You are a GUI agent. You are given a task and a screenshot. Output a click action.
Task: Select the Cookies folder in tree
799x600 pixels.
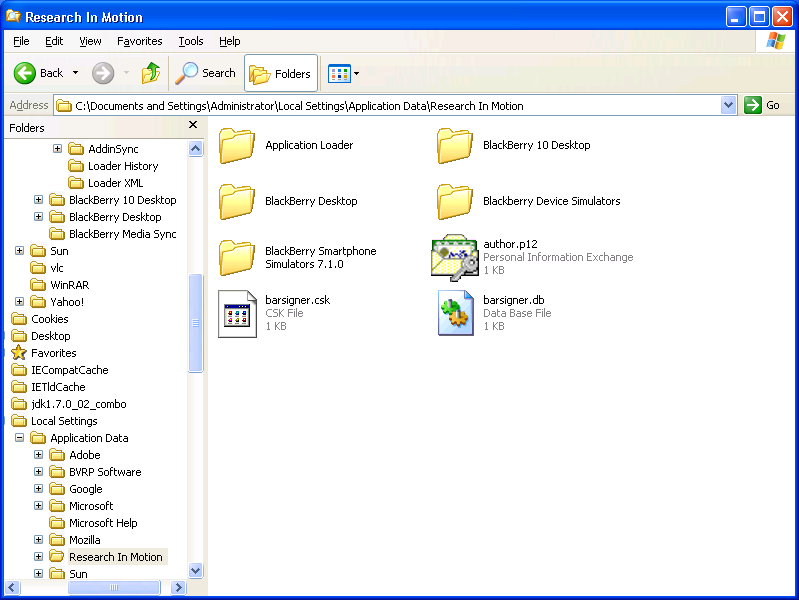pos(40,319)
